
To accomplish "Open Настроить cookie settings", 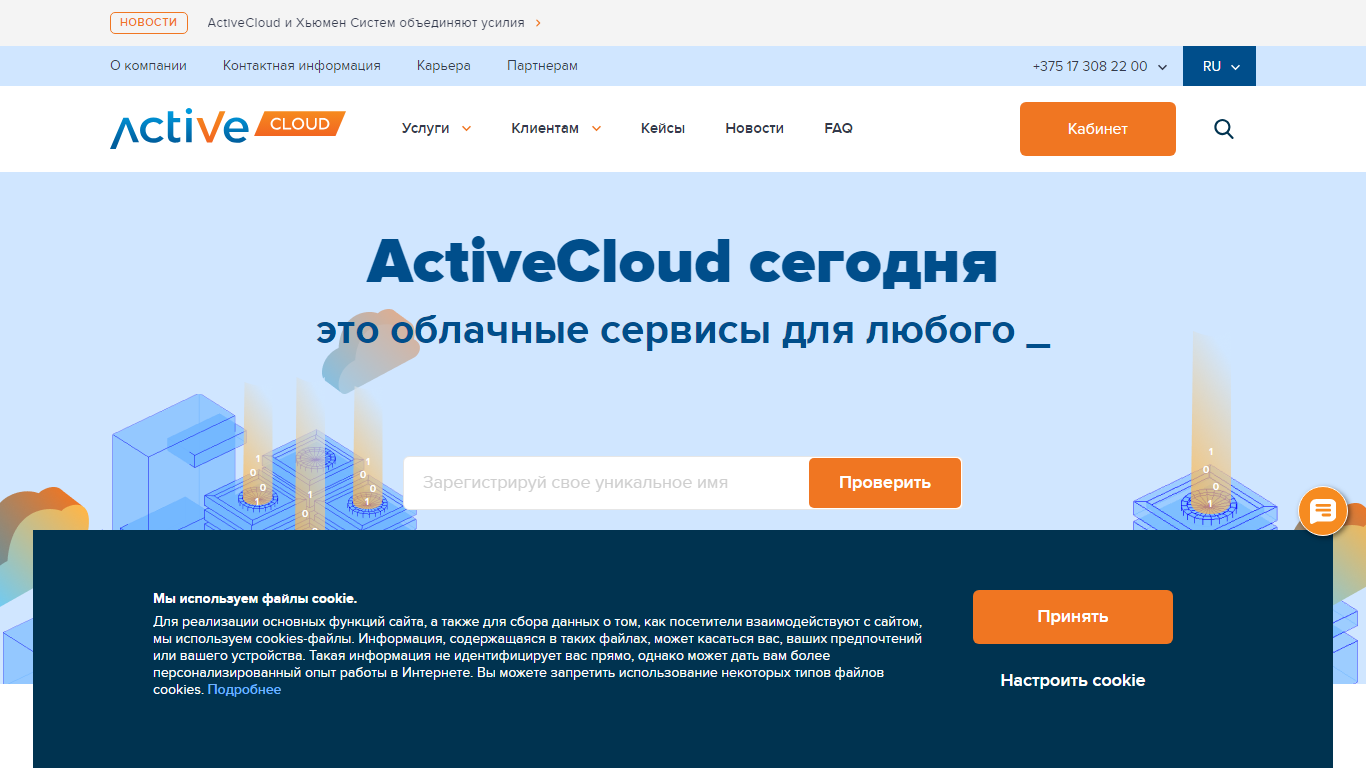I will 1073,680.
